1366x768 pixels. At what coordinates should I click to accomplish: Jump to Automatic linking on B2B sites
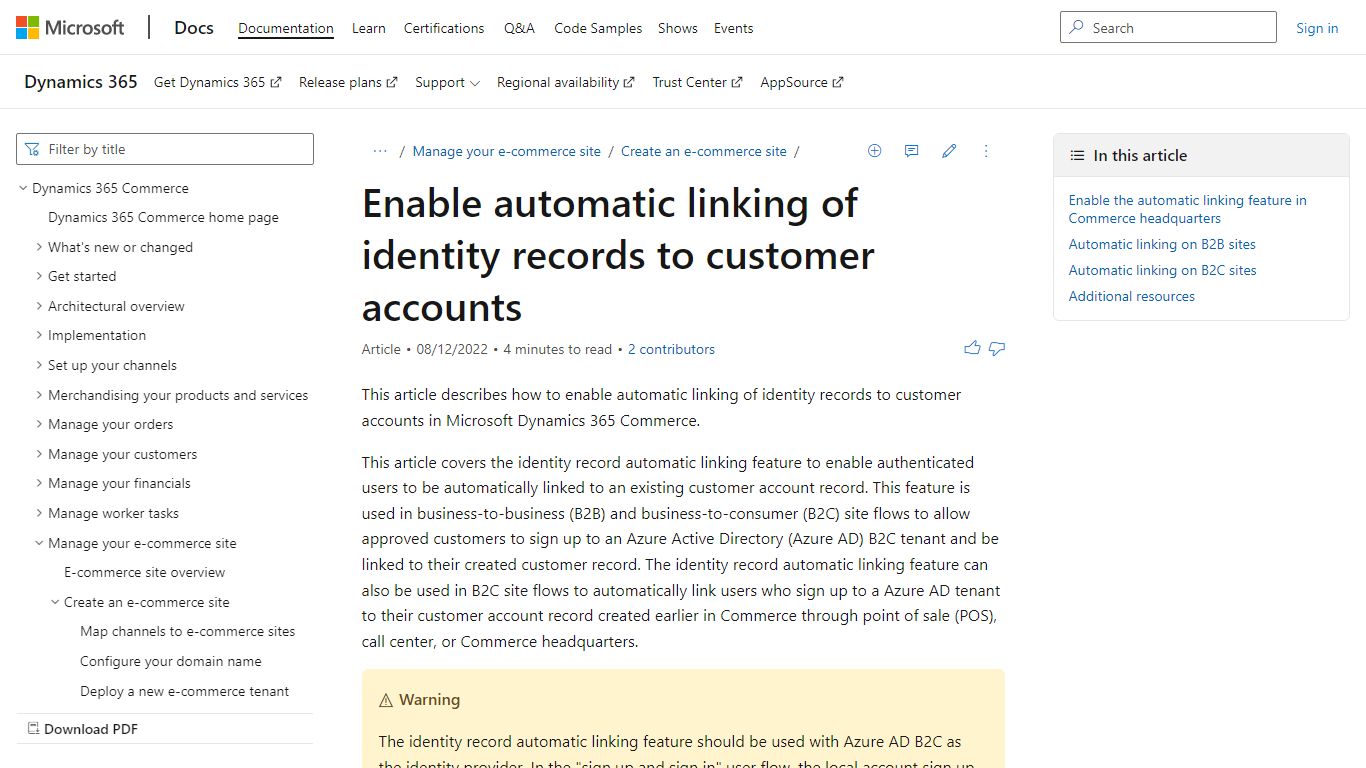[1162, 244]
